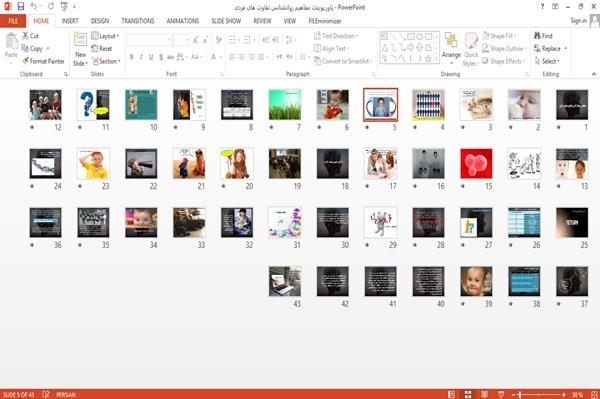This screenshot has width=600, height=399.
Task: Click the Undo arrow icon
Action: [34, 6]
